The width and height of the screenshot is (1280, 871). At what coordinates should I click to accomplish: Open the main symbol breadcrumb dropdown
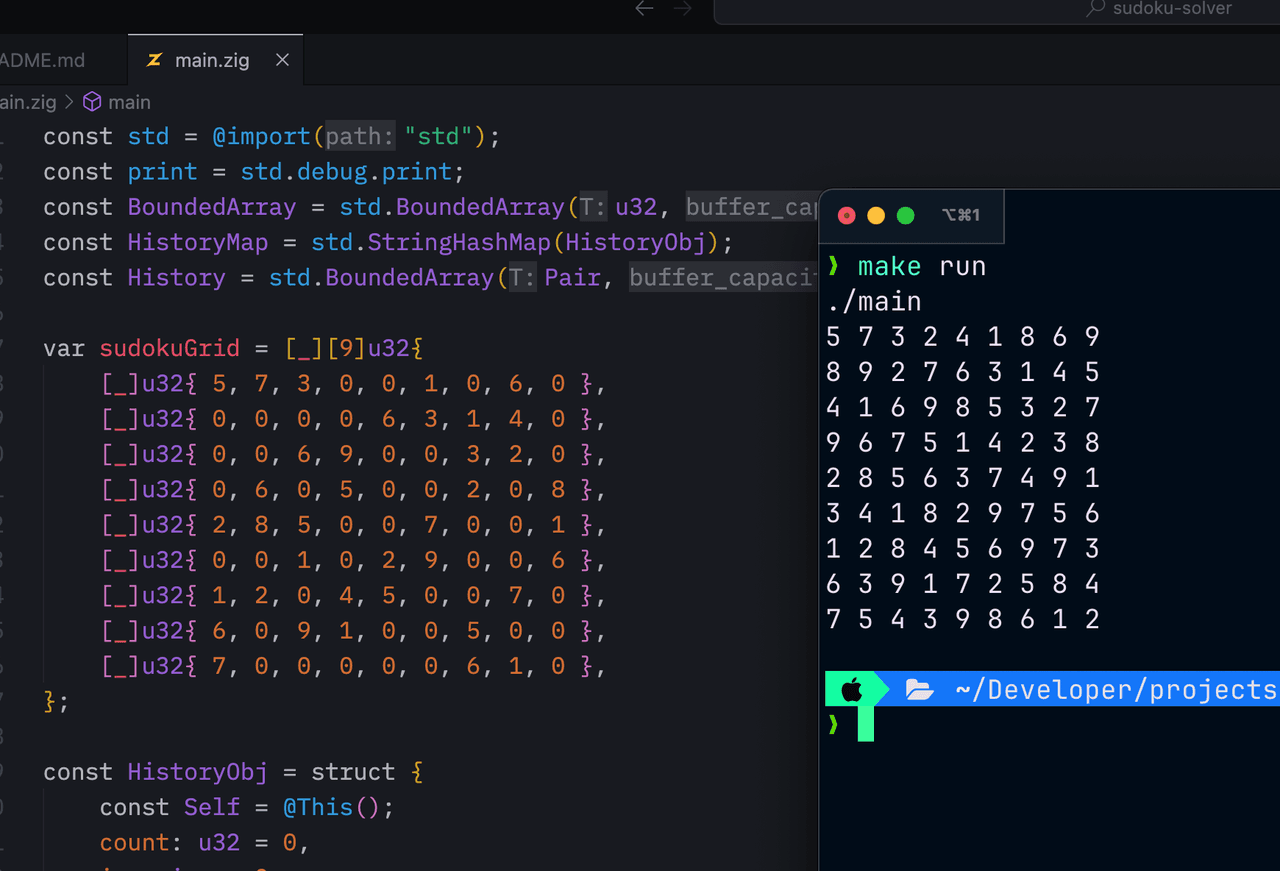point(129,102)
